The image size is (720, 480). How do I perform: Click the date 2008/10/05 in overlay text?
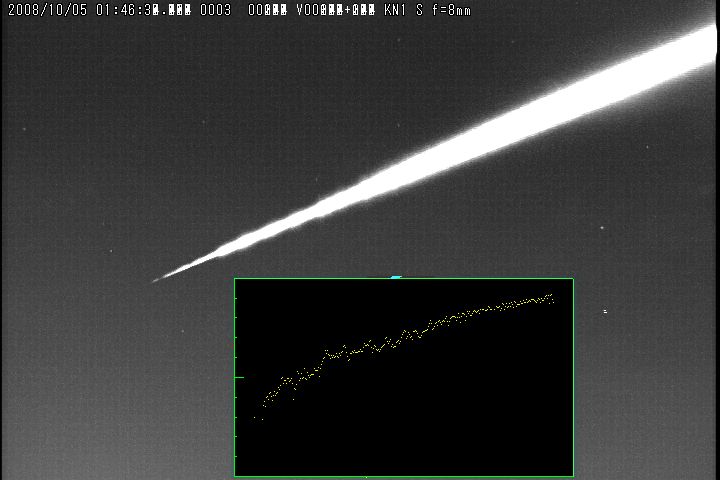(42, 10)
